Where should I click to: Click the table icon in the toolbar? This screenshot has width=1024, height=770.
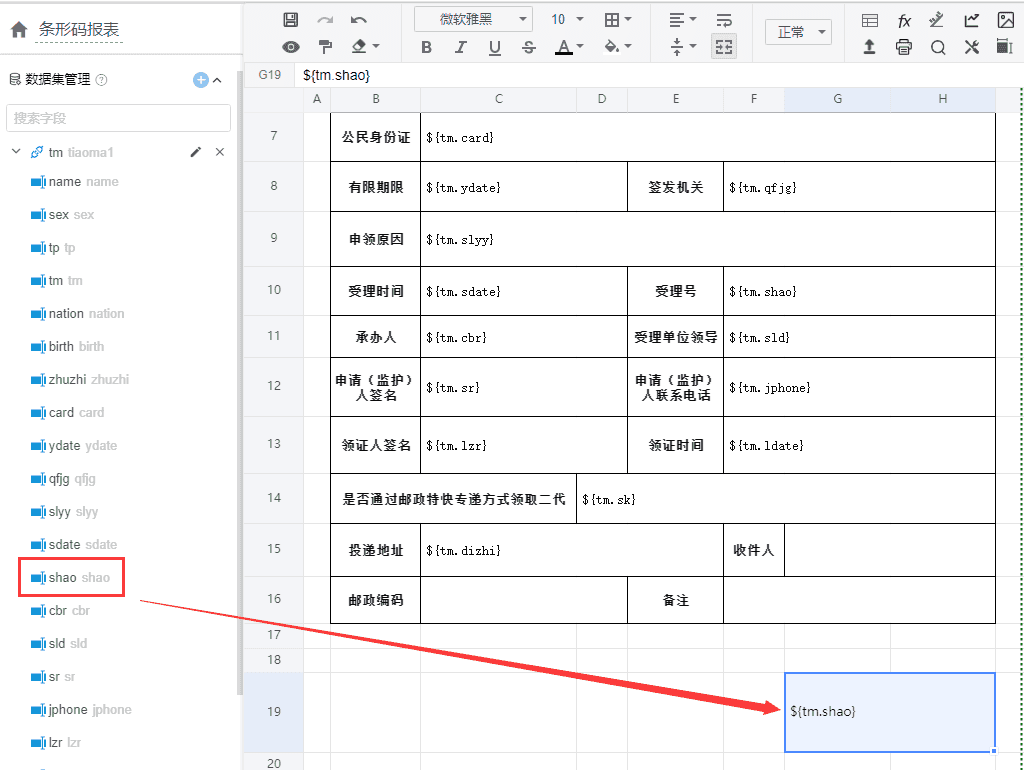pos(870,20)
